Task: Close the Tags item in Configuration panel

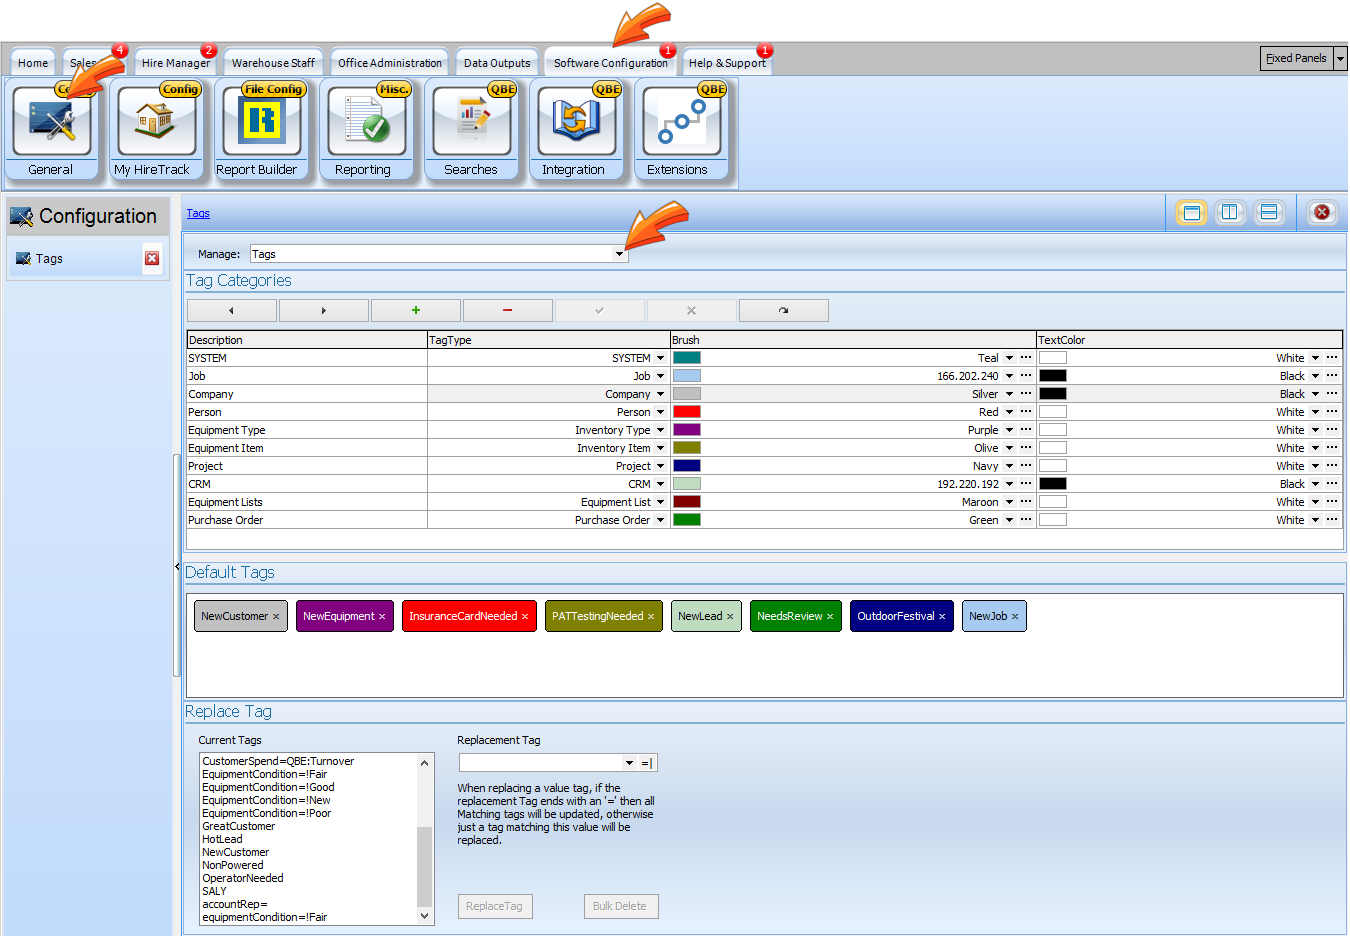Action: pyautogui.click(x=152, y=259)
